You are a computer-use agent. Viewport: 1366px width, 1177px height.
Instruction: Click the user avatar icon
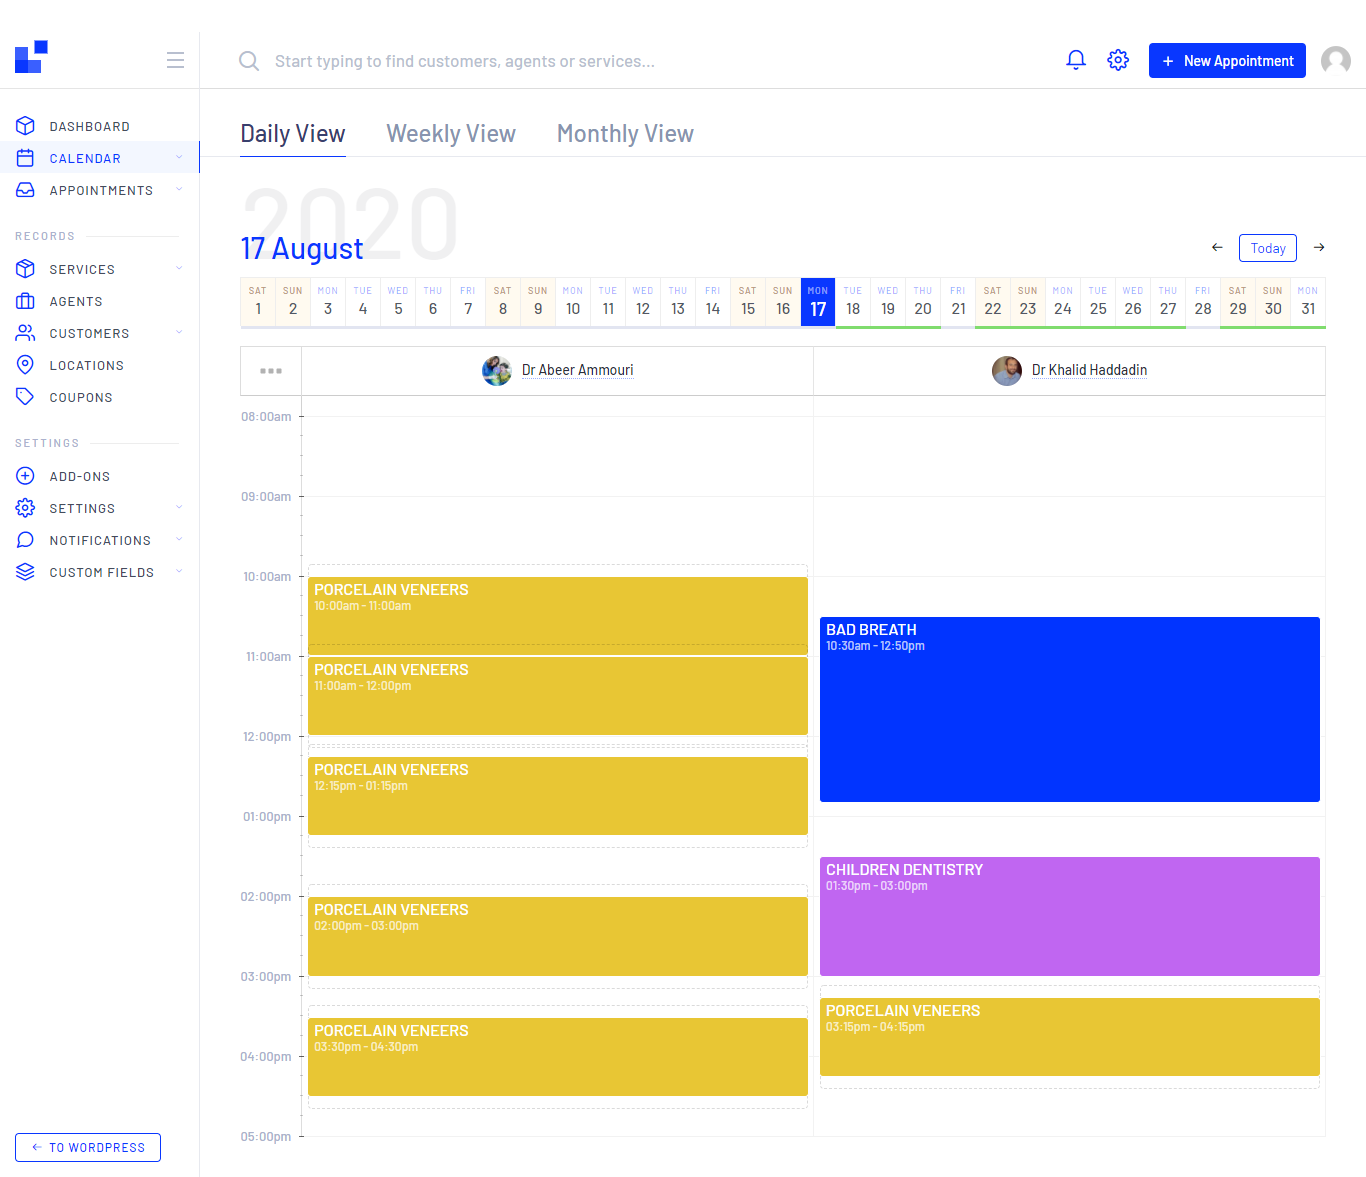1335,60
